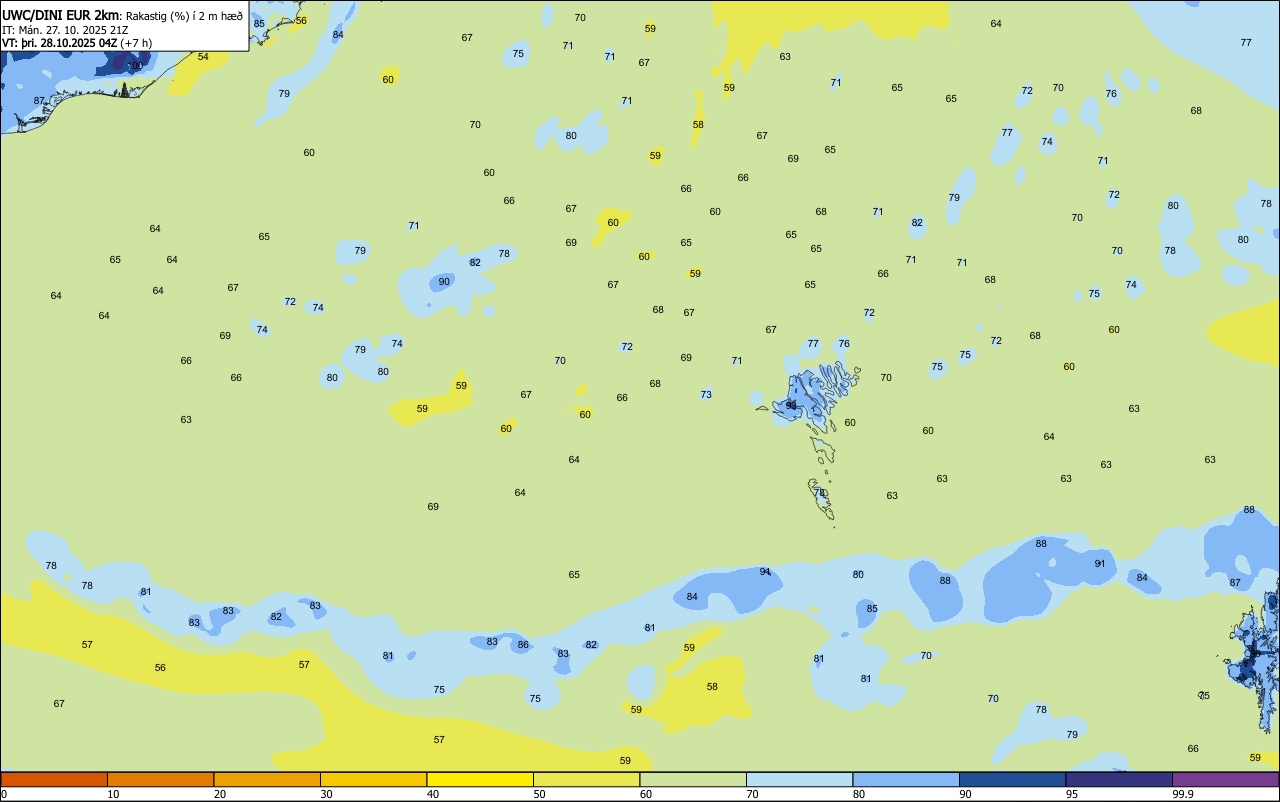Click the light green 60–70 legend swatch
Viewport: 1280px width, 802px height.
click(693, 779)
